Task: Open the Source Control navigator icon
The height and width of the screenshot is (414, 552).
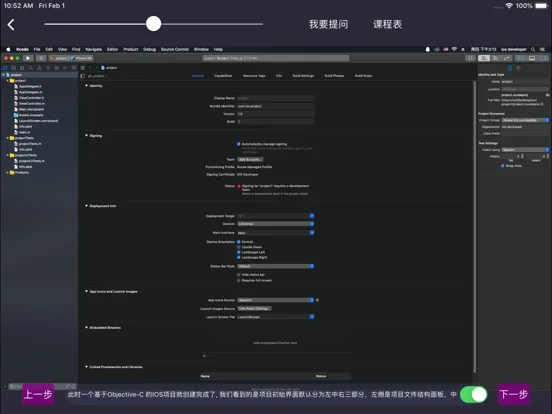Action: point(13,68)
